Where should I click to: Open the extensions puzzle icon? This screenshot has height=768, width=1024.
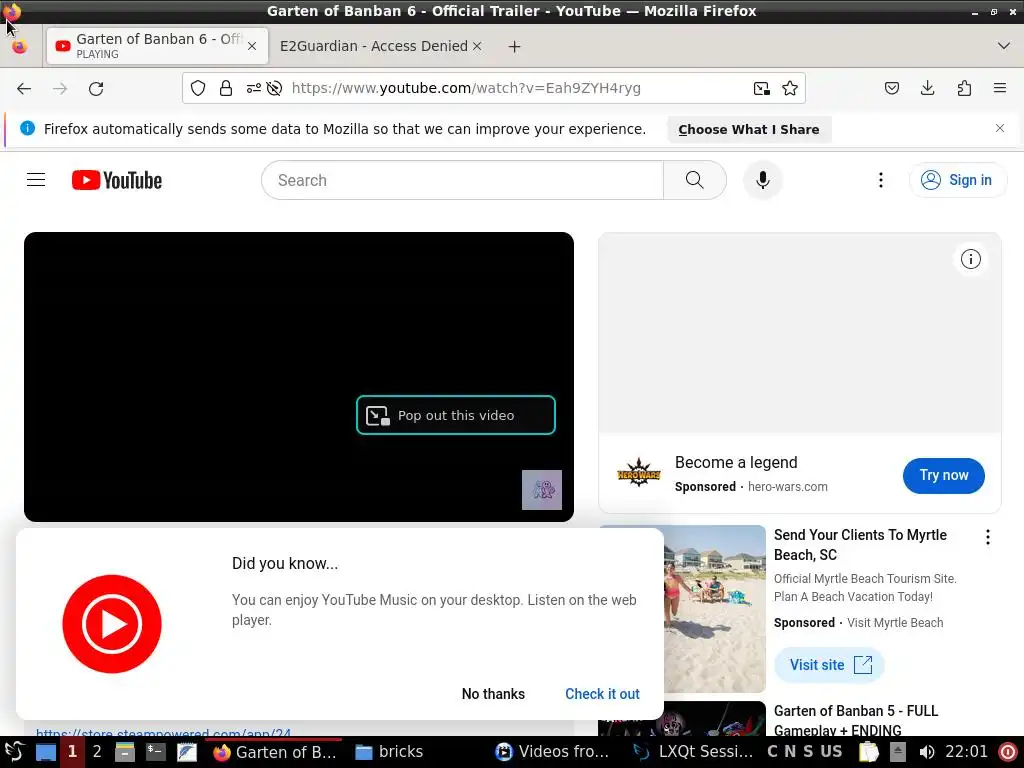pyautogui.click(x=964, y=88)
